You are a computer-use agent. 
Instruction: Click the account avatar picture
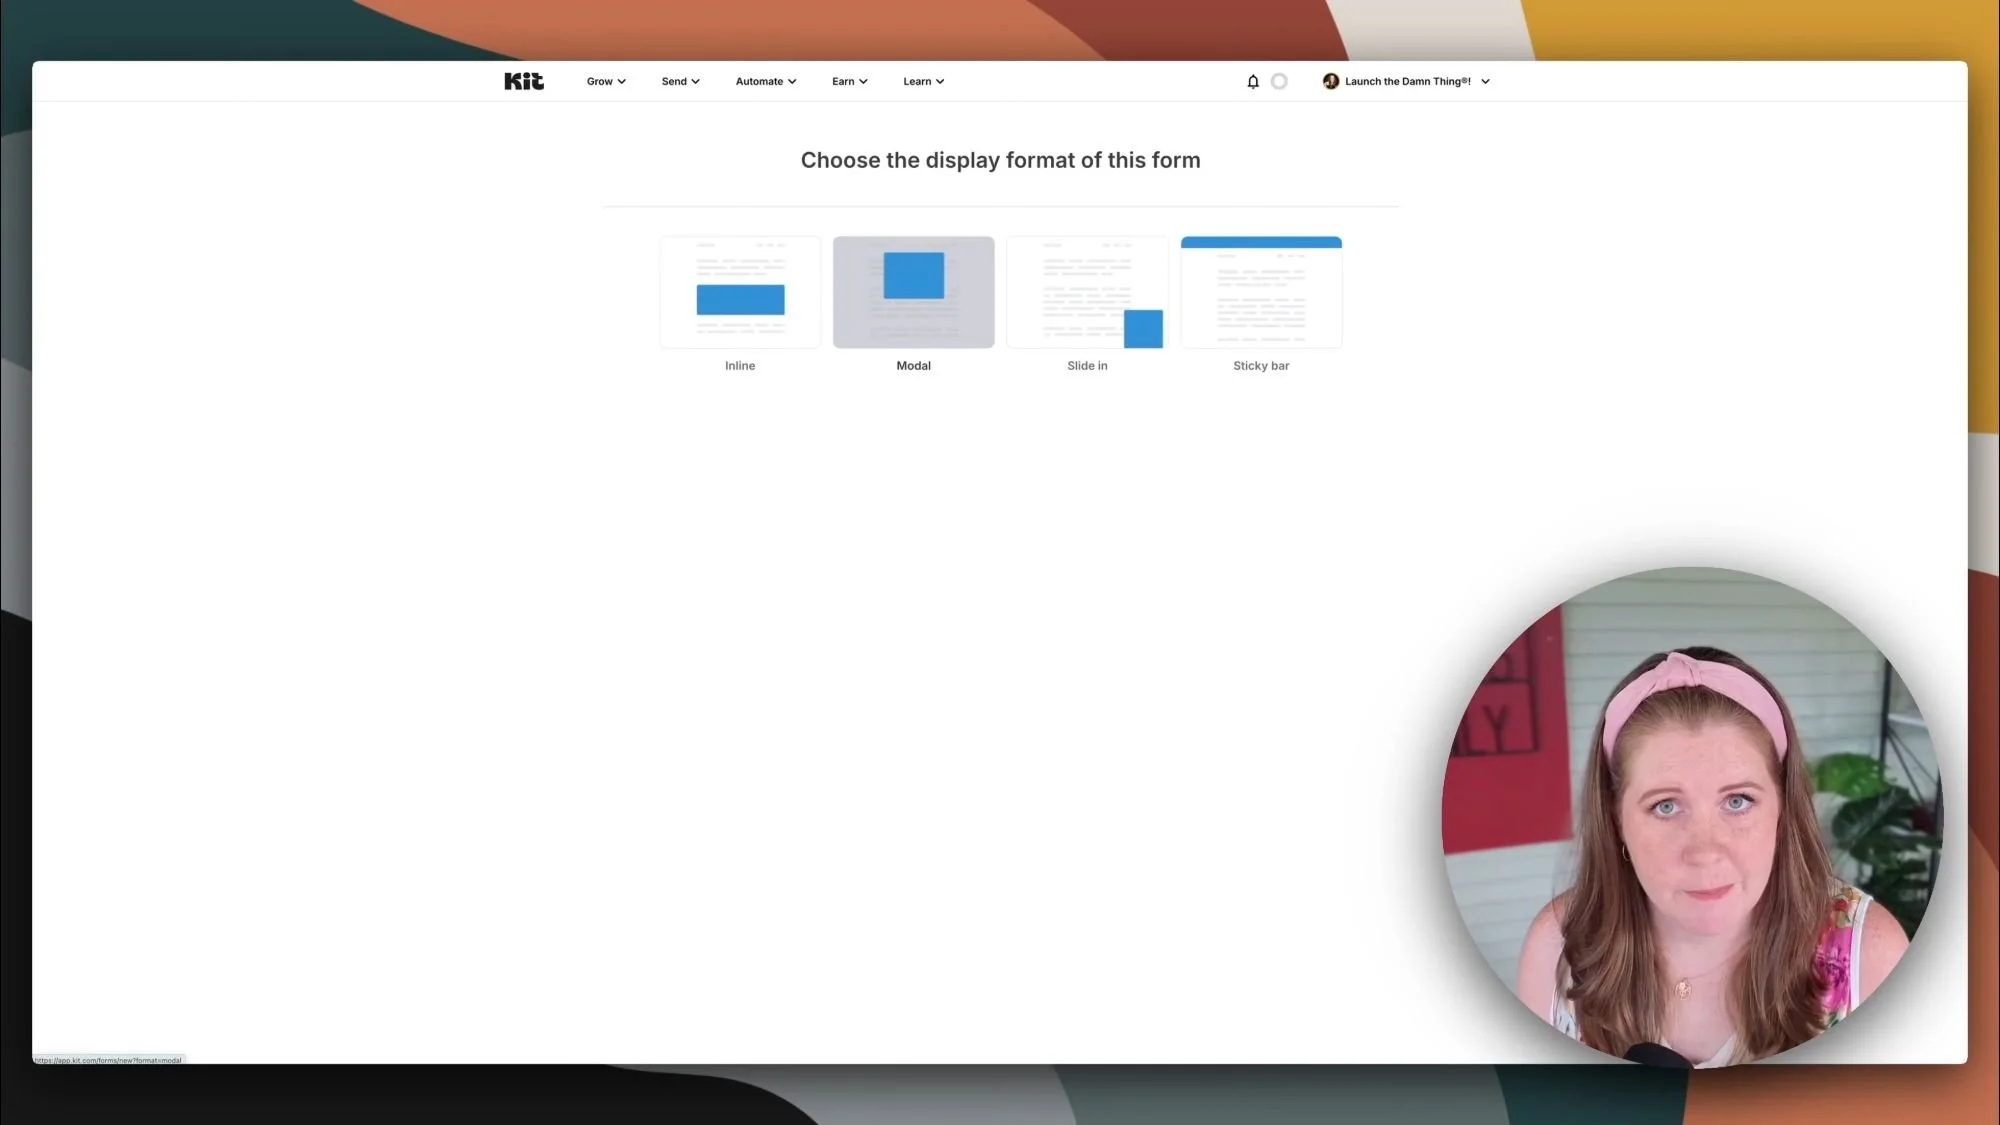pos(1330,81)
